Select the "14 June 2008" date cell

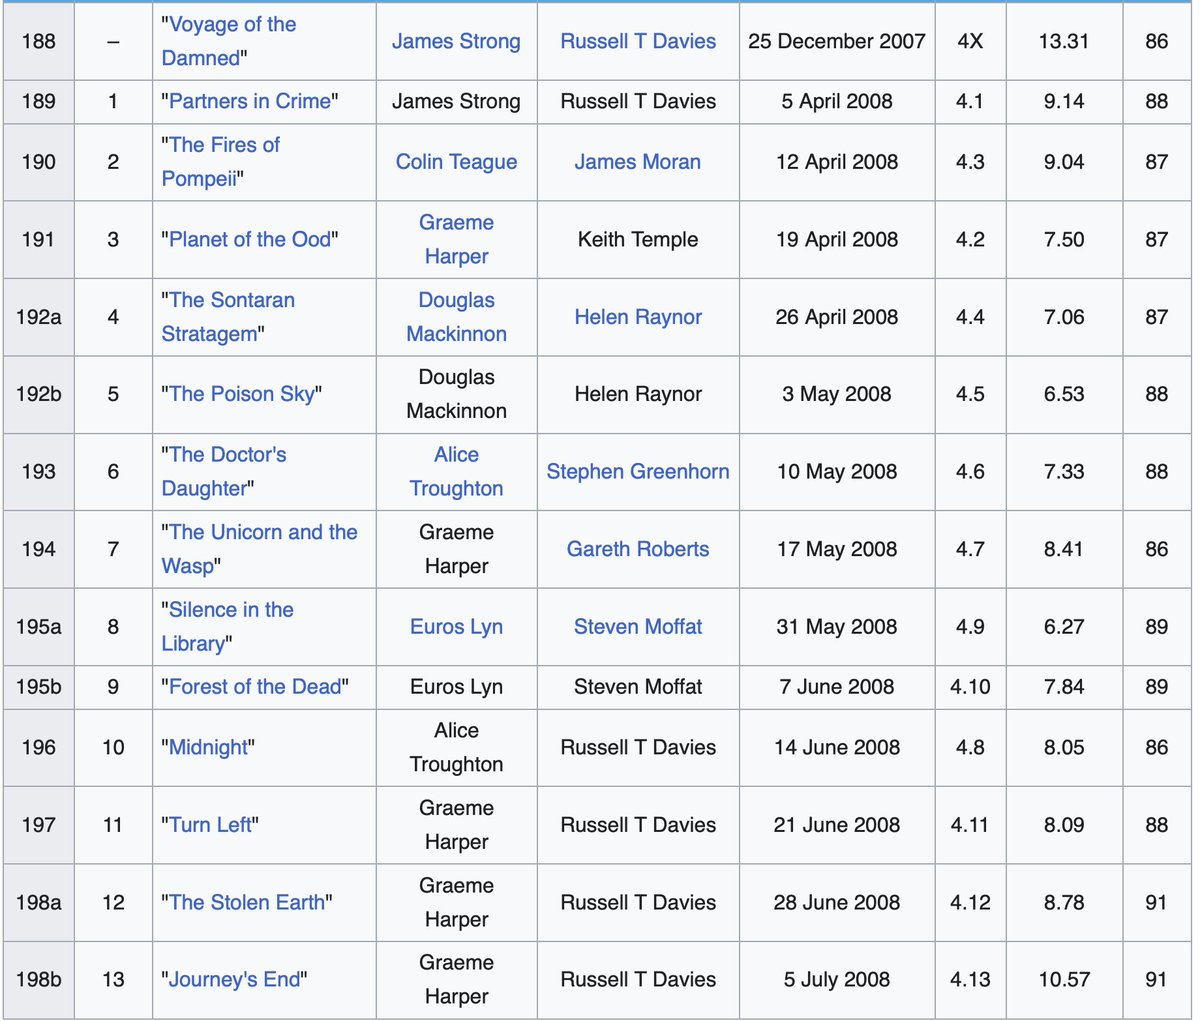click(837, 747)
